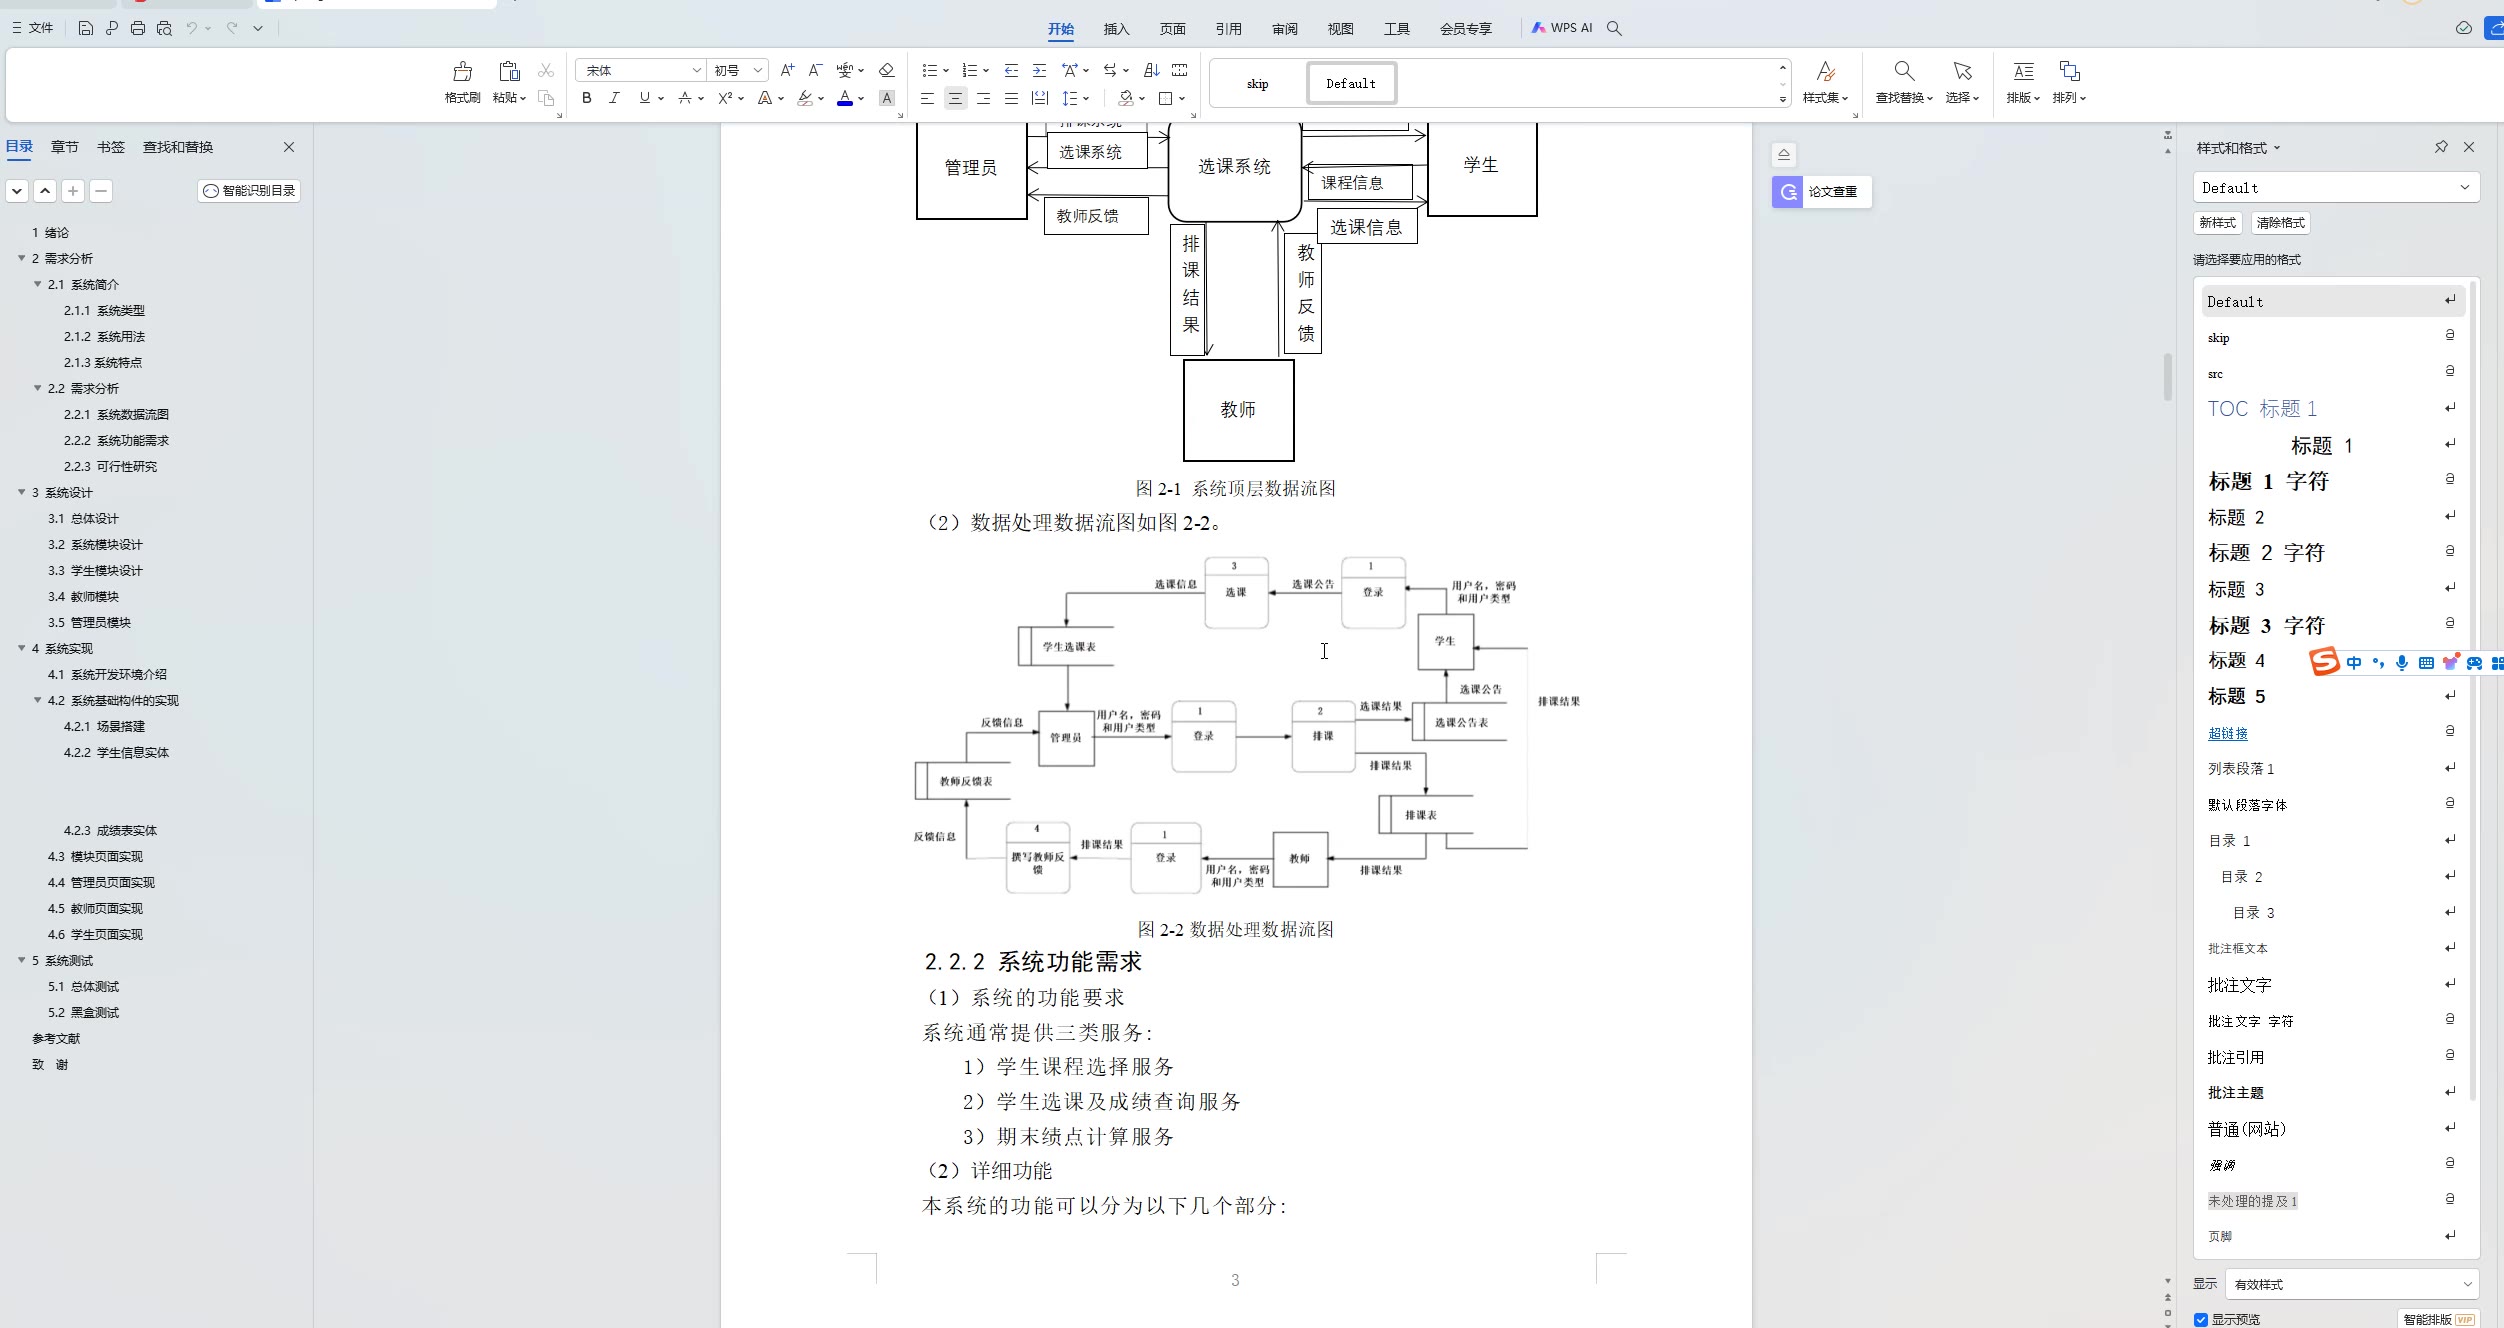2504x1328 pixels.
Task: Pin the Styles and Formatting panel
Action: pos(2441,147)
